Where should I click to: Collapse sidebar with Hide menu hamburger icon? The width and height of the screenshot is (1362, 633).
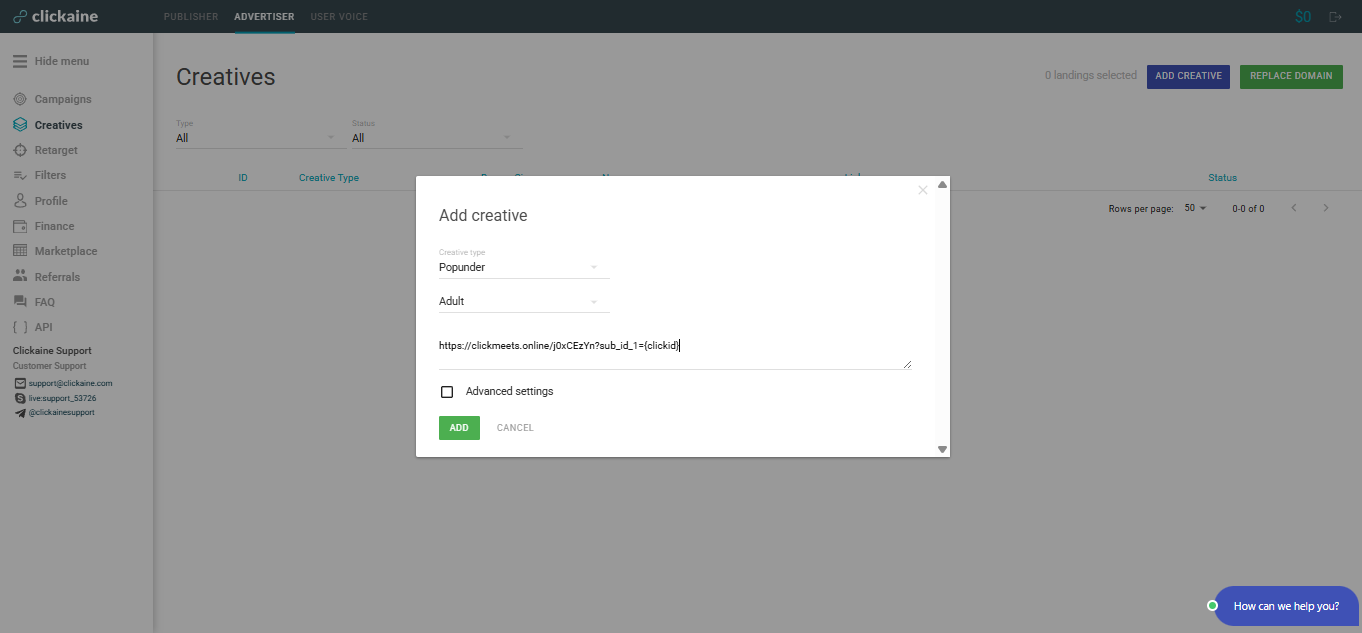[x=20, y=61]
